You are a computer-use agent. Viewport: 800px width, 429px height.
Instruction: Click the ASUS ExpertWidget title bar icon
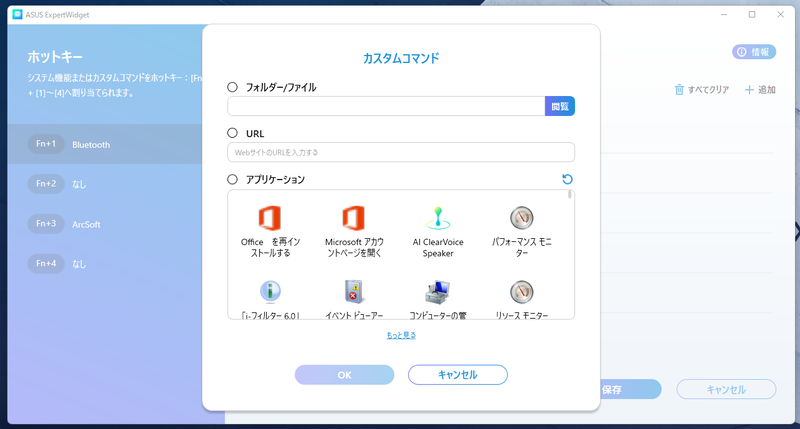click(17, 14)
